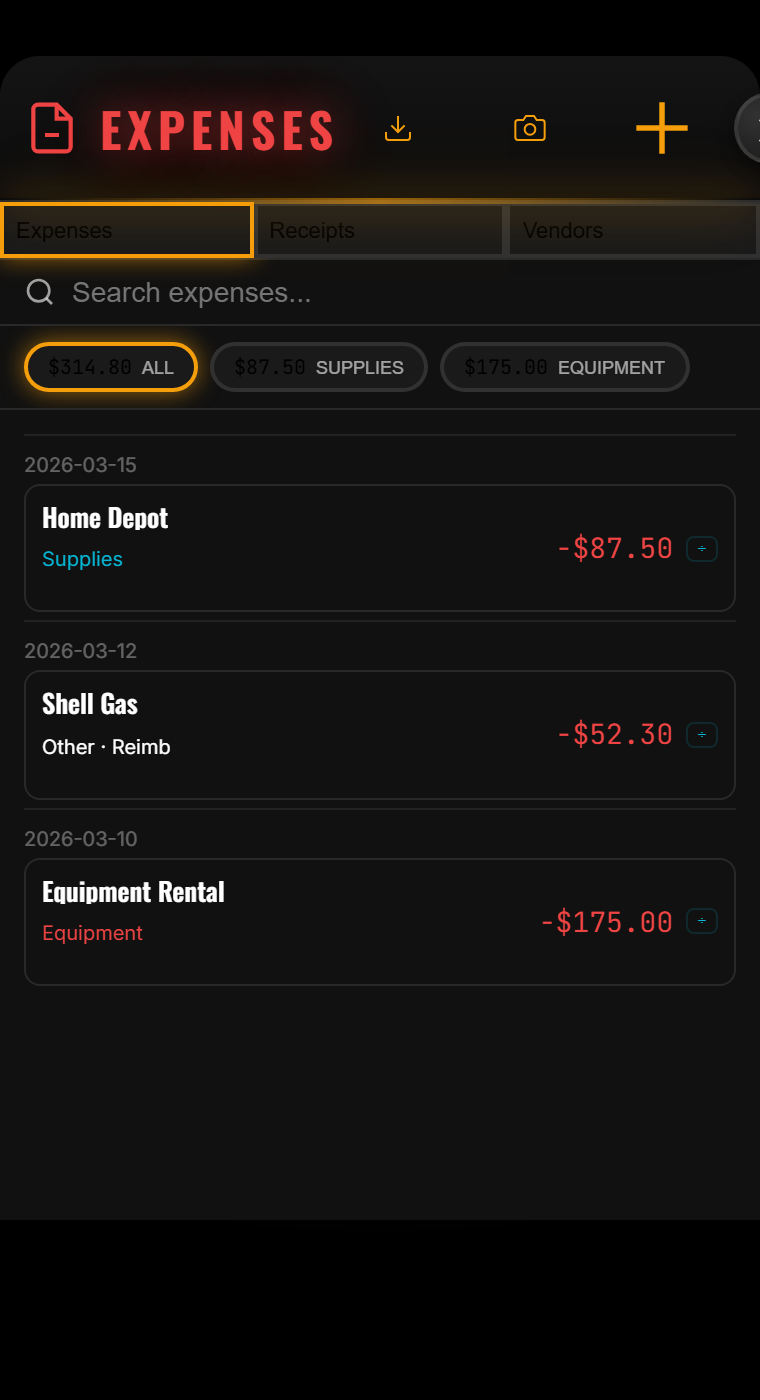Viewport: 760px width, 1400px height.
Task: Open the Vendors tab
Action: click(632, 231)
